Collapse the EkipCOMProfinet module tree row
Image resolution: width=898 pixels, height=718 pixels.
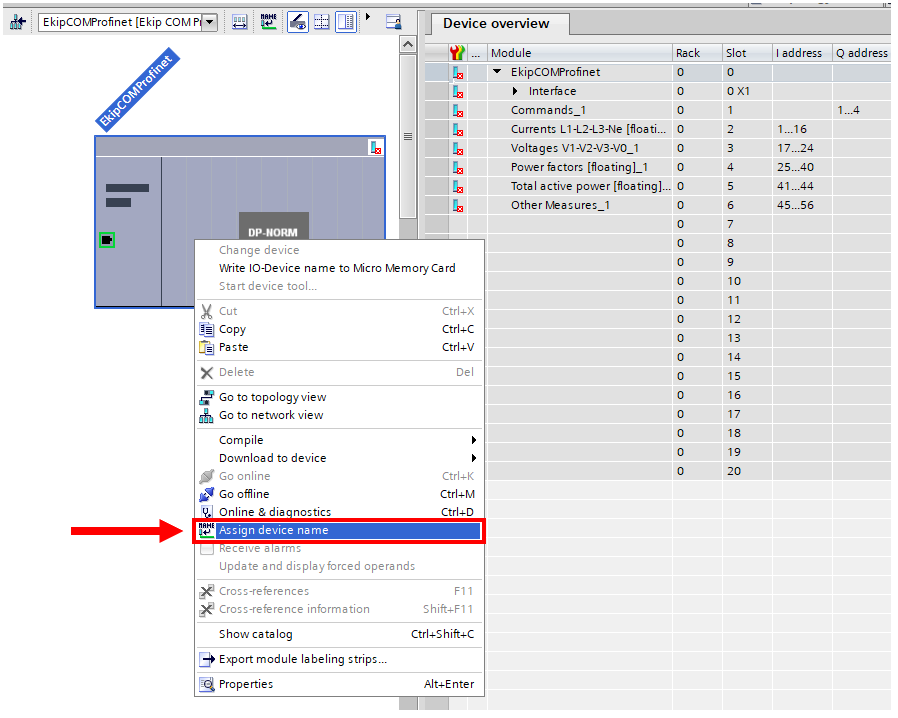pos(497,72)
